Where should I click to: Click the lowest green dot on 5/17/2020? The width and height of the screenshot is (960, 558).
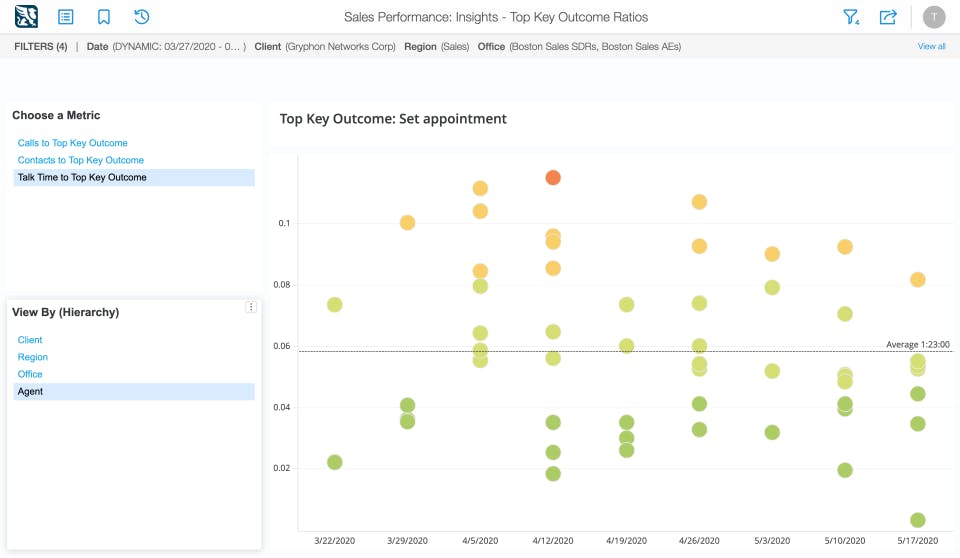[918, 520]
